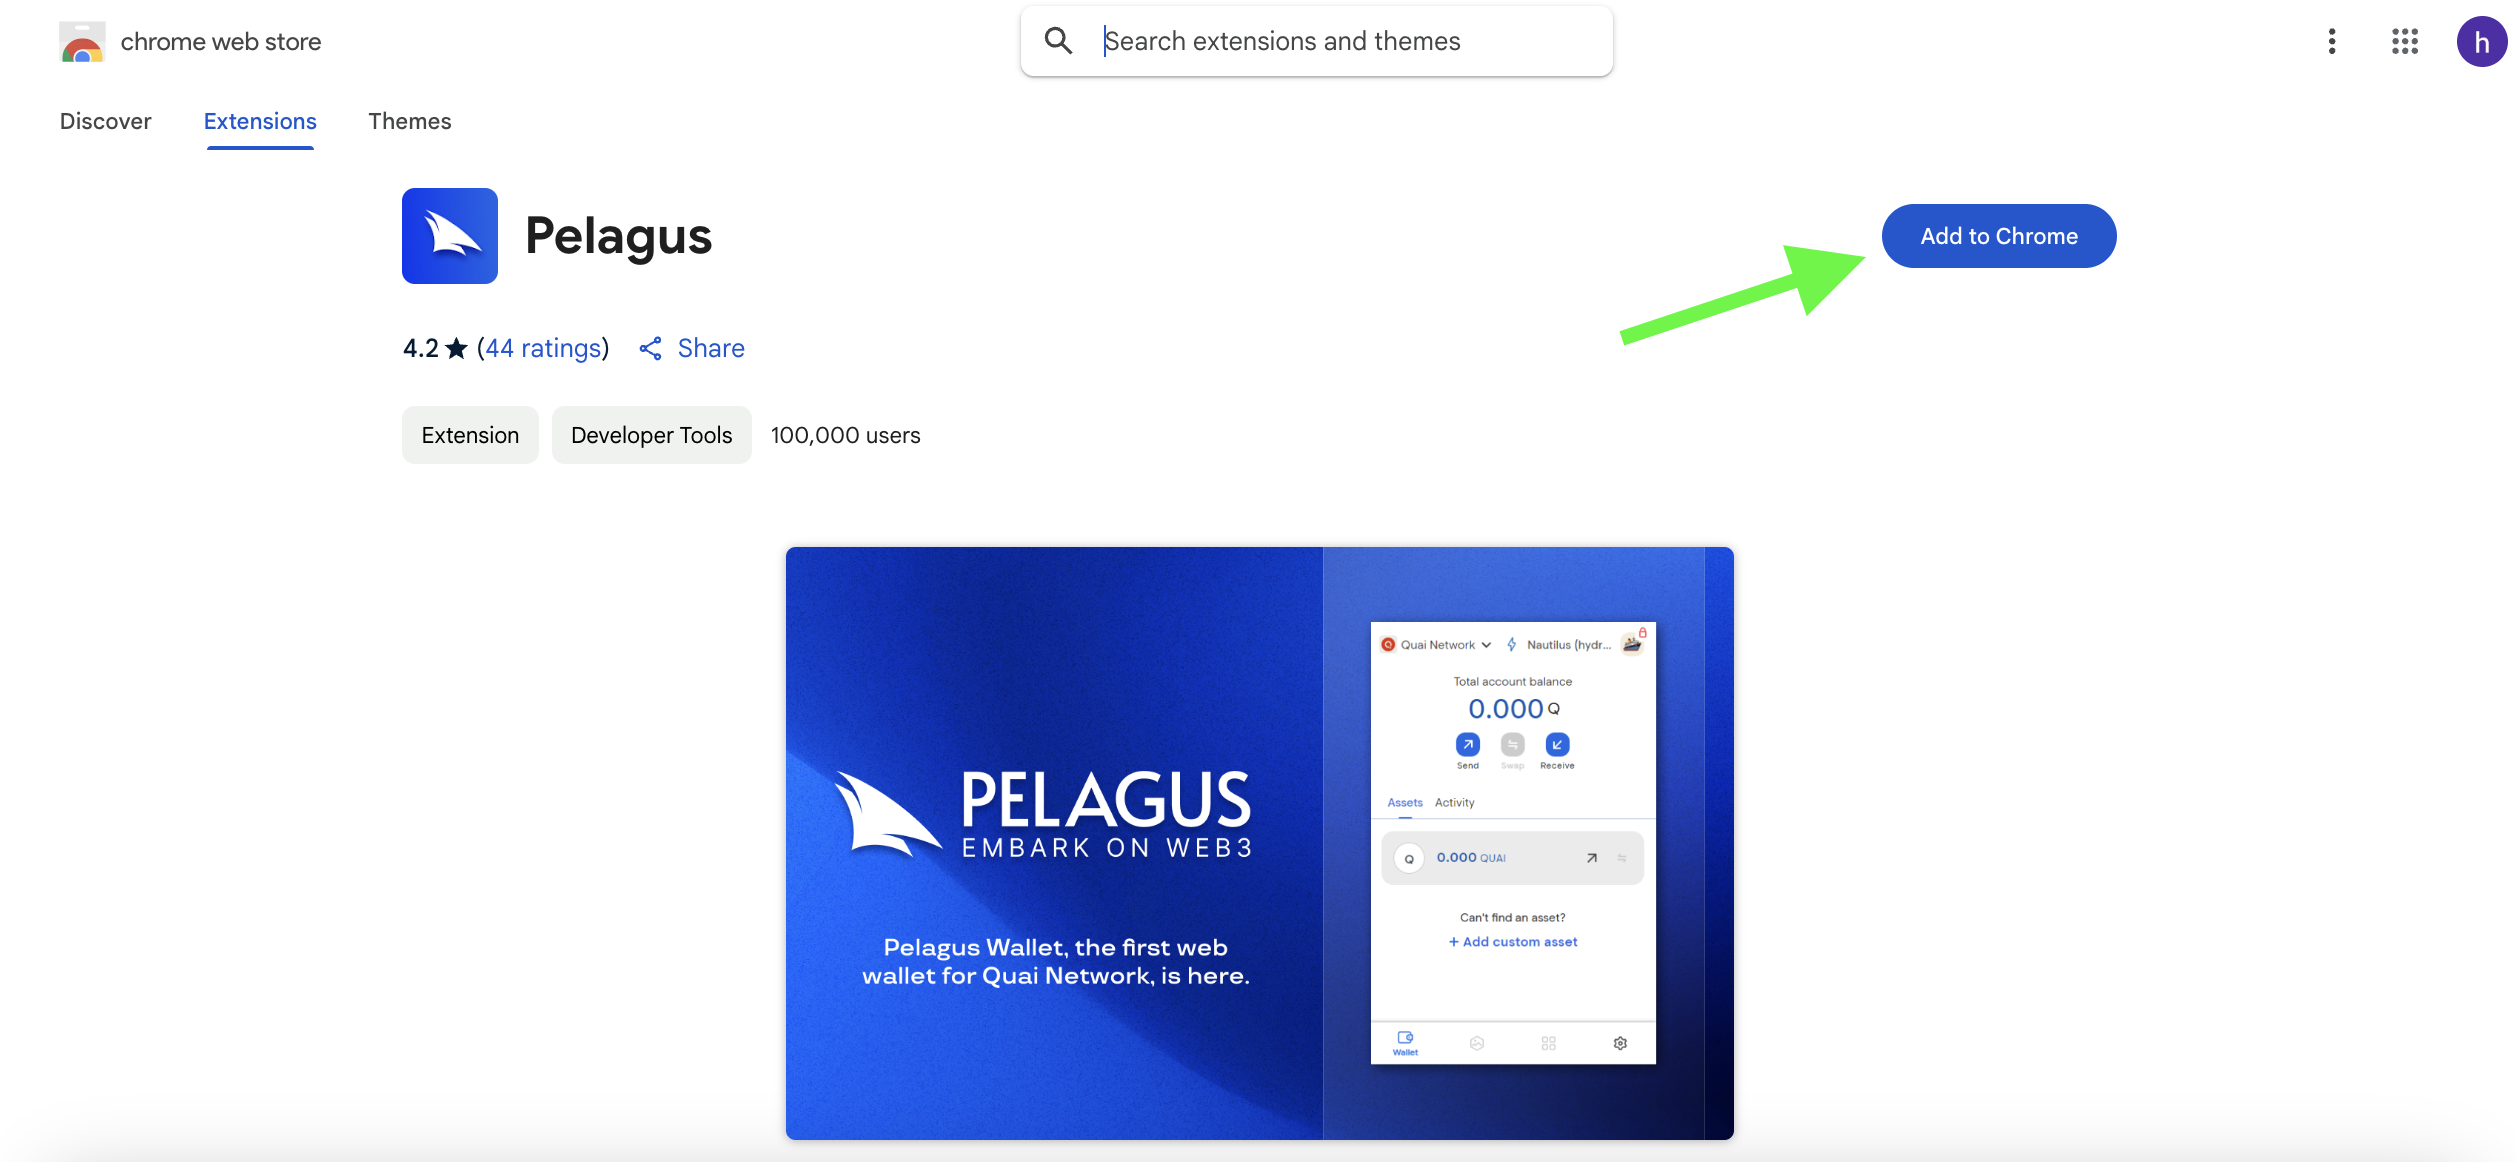Screen dimensions: 2516x1162
Task: Open the Themes tab
Action: click(x=410, y=121)
